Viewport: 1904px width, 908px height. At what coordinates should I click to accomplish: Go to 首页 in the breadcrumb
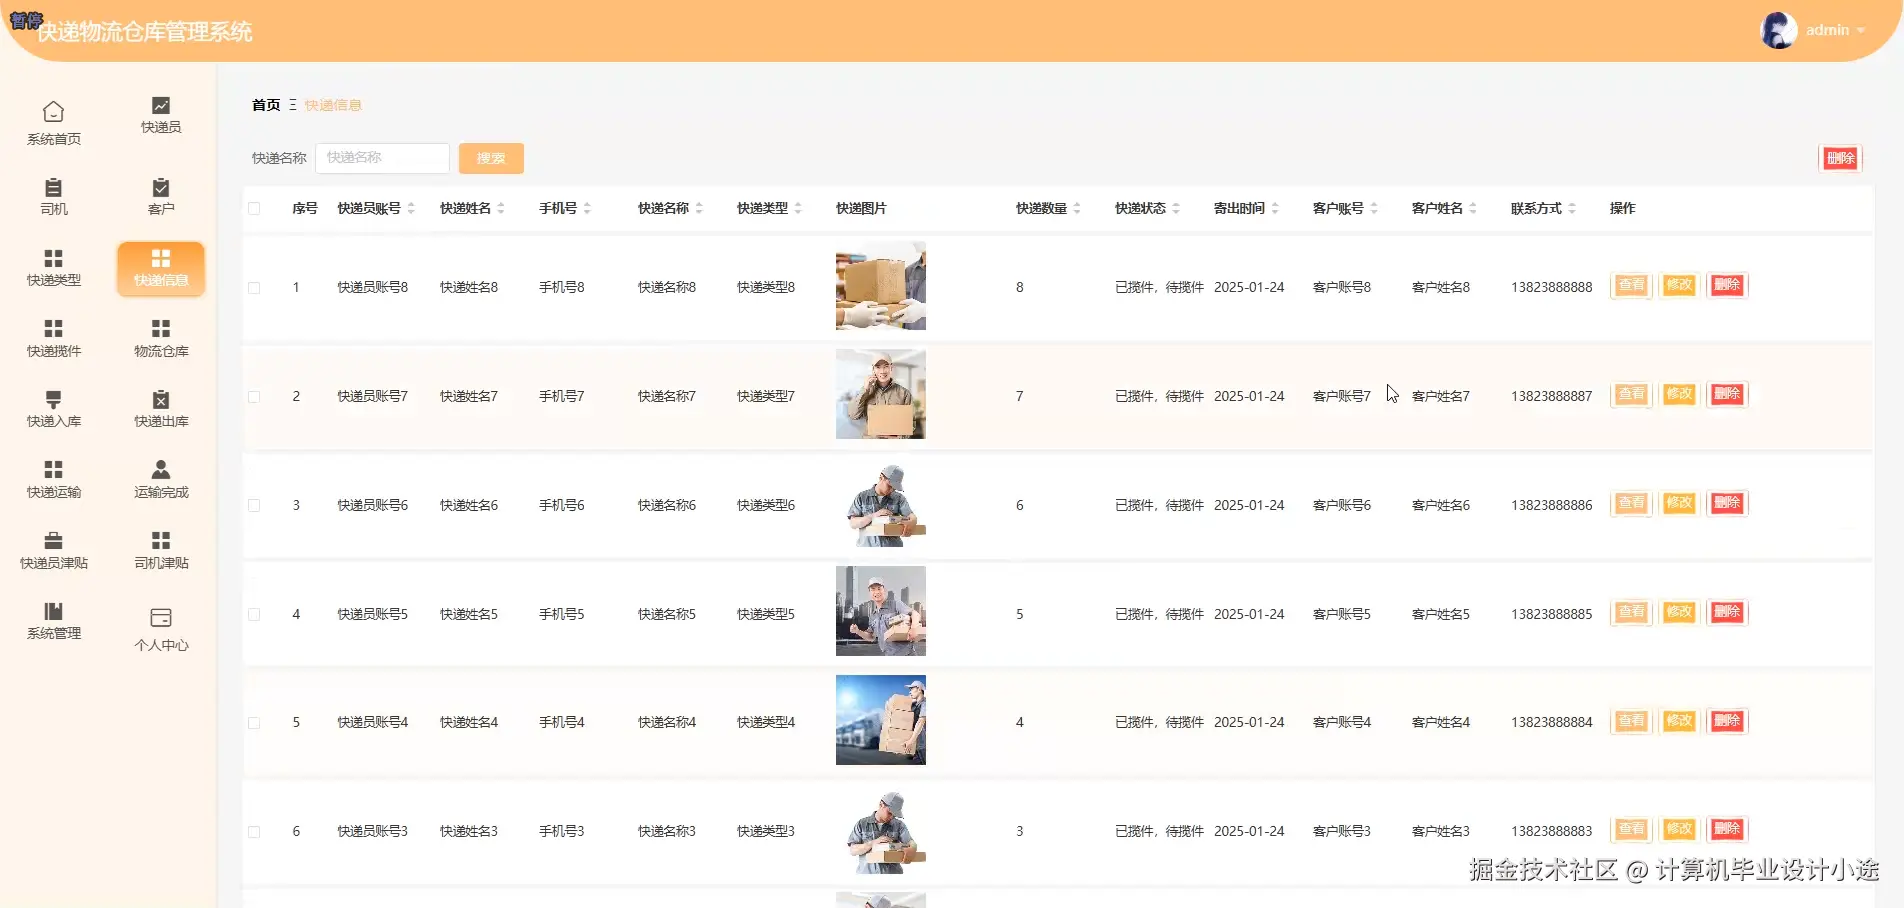pos(264,105)
